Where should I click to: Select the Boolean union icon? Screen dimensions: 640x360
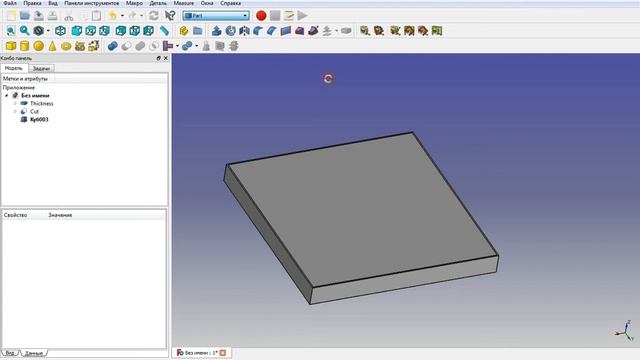point(140,46)
